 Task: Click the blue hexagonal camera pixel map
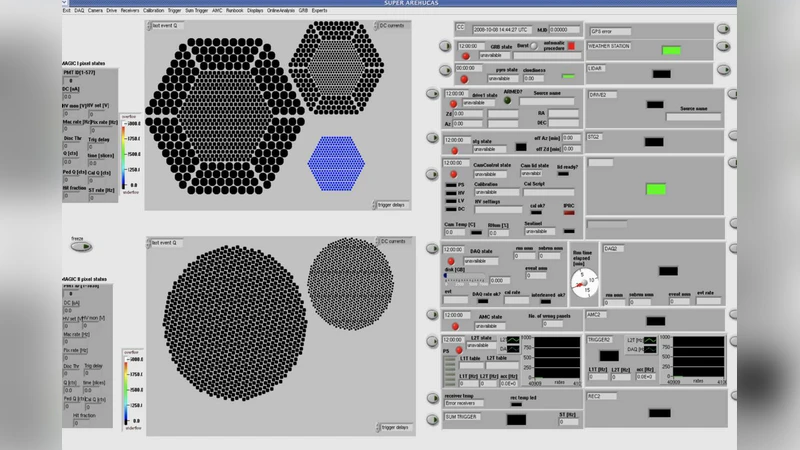337,160
